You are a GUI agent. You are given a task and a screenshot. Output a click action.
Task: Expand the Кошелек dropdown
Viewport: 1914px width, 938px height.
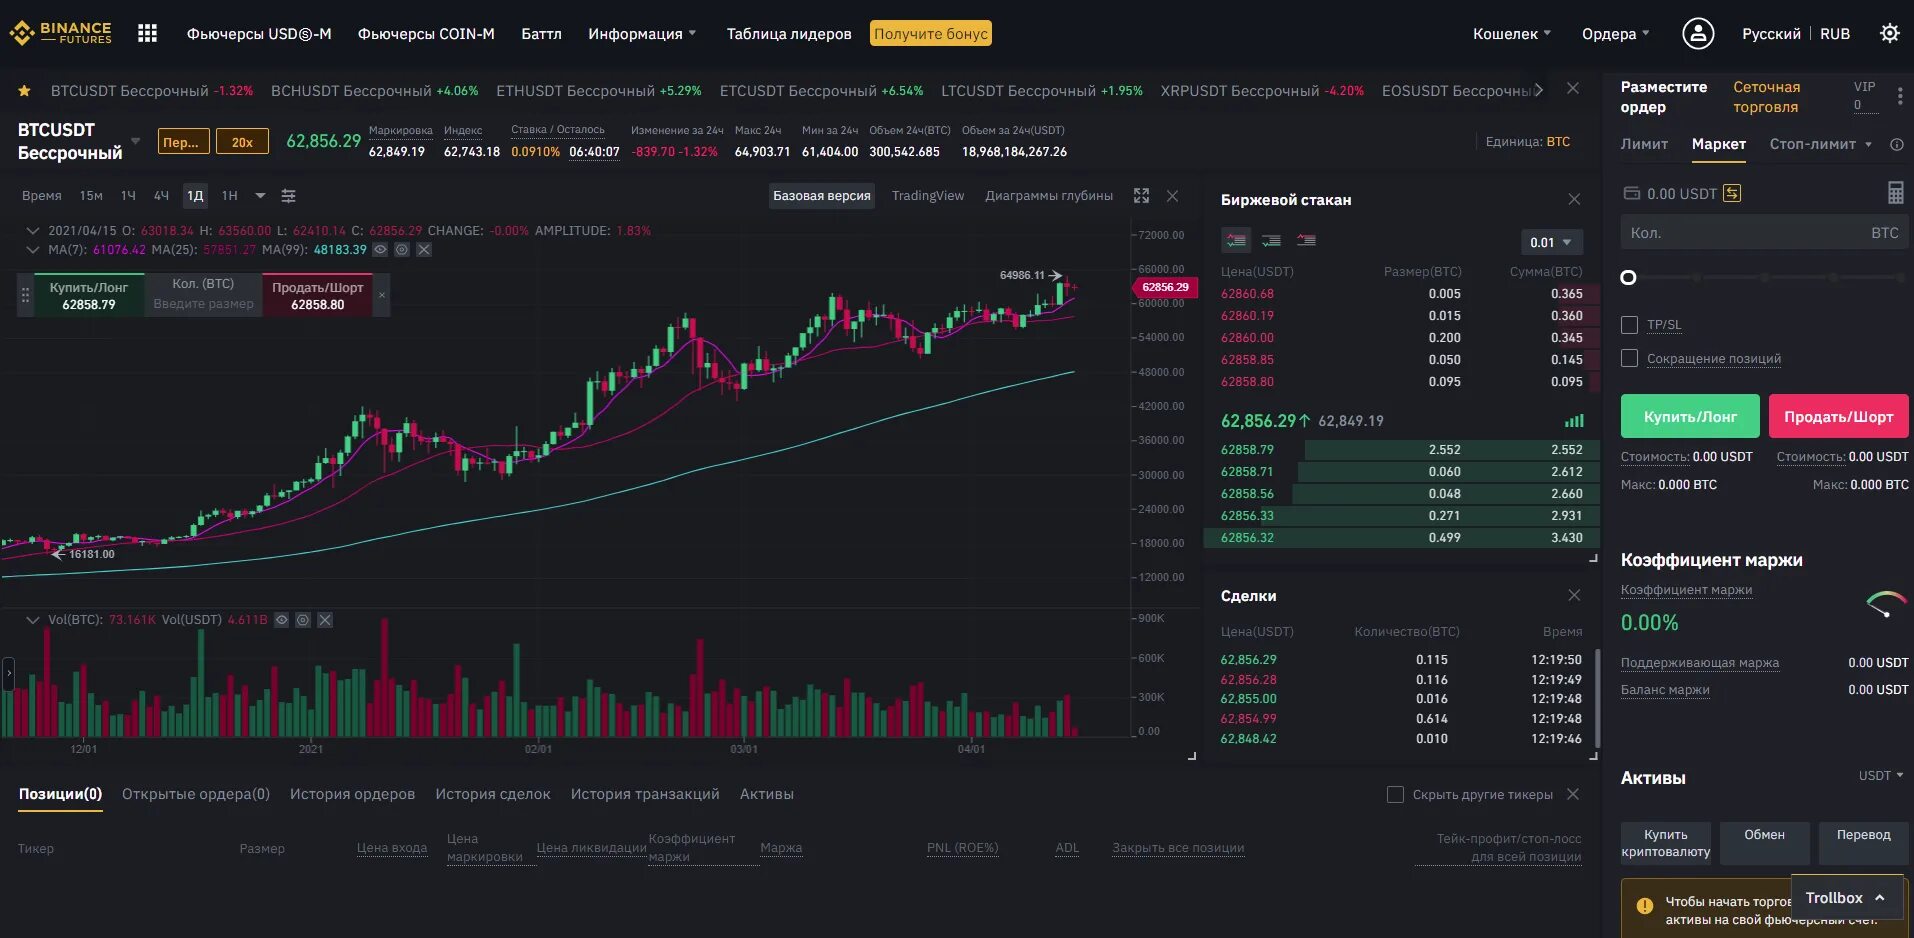(1511, 34)
